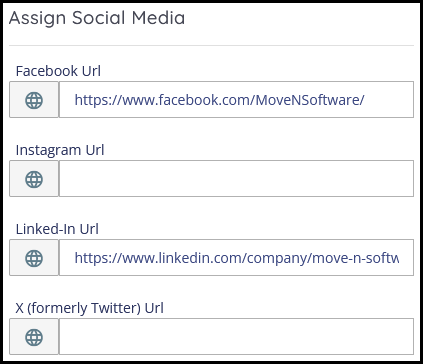Image resolution: width=423 pixels, height=364 pixels.
Task: Click 'https://' at start of the Facebook URL
Action: point(96,100)
